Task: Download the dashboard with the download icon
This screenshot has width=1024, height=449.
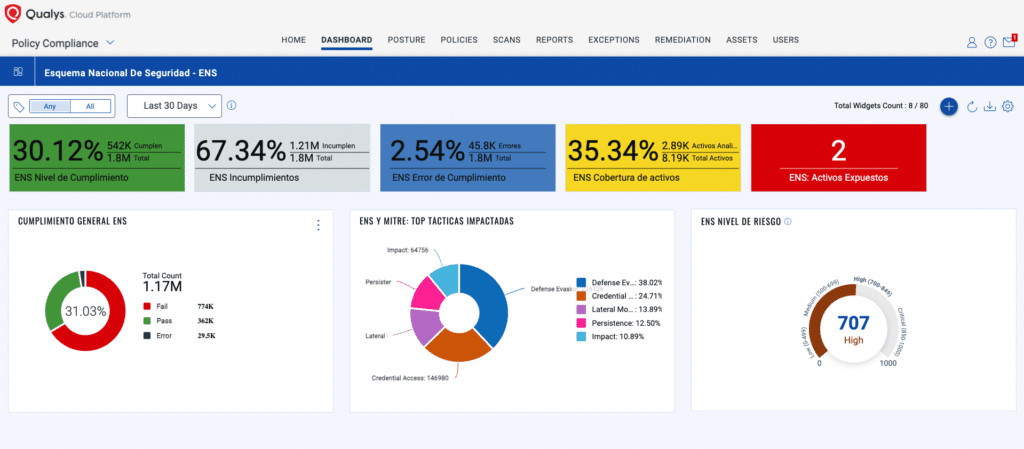Action: pyautogui.click(x=989, y=106)
